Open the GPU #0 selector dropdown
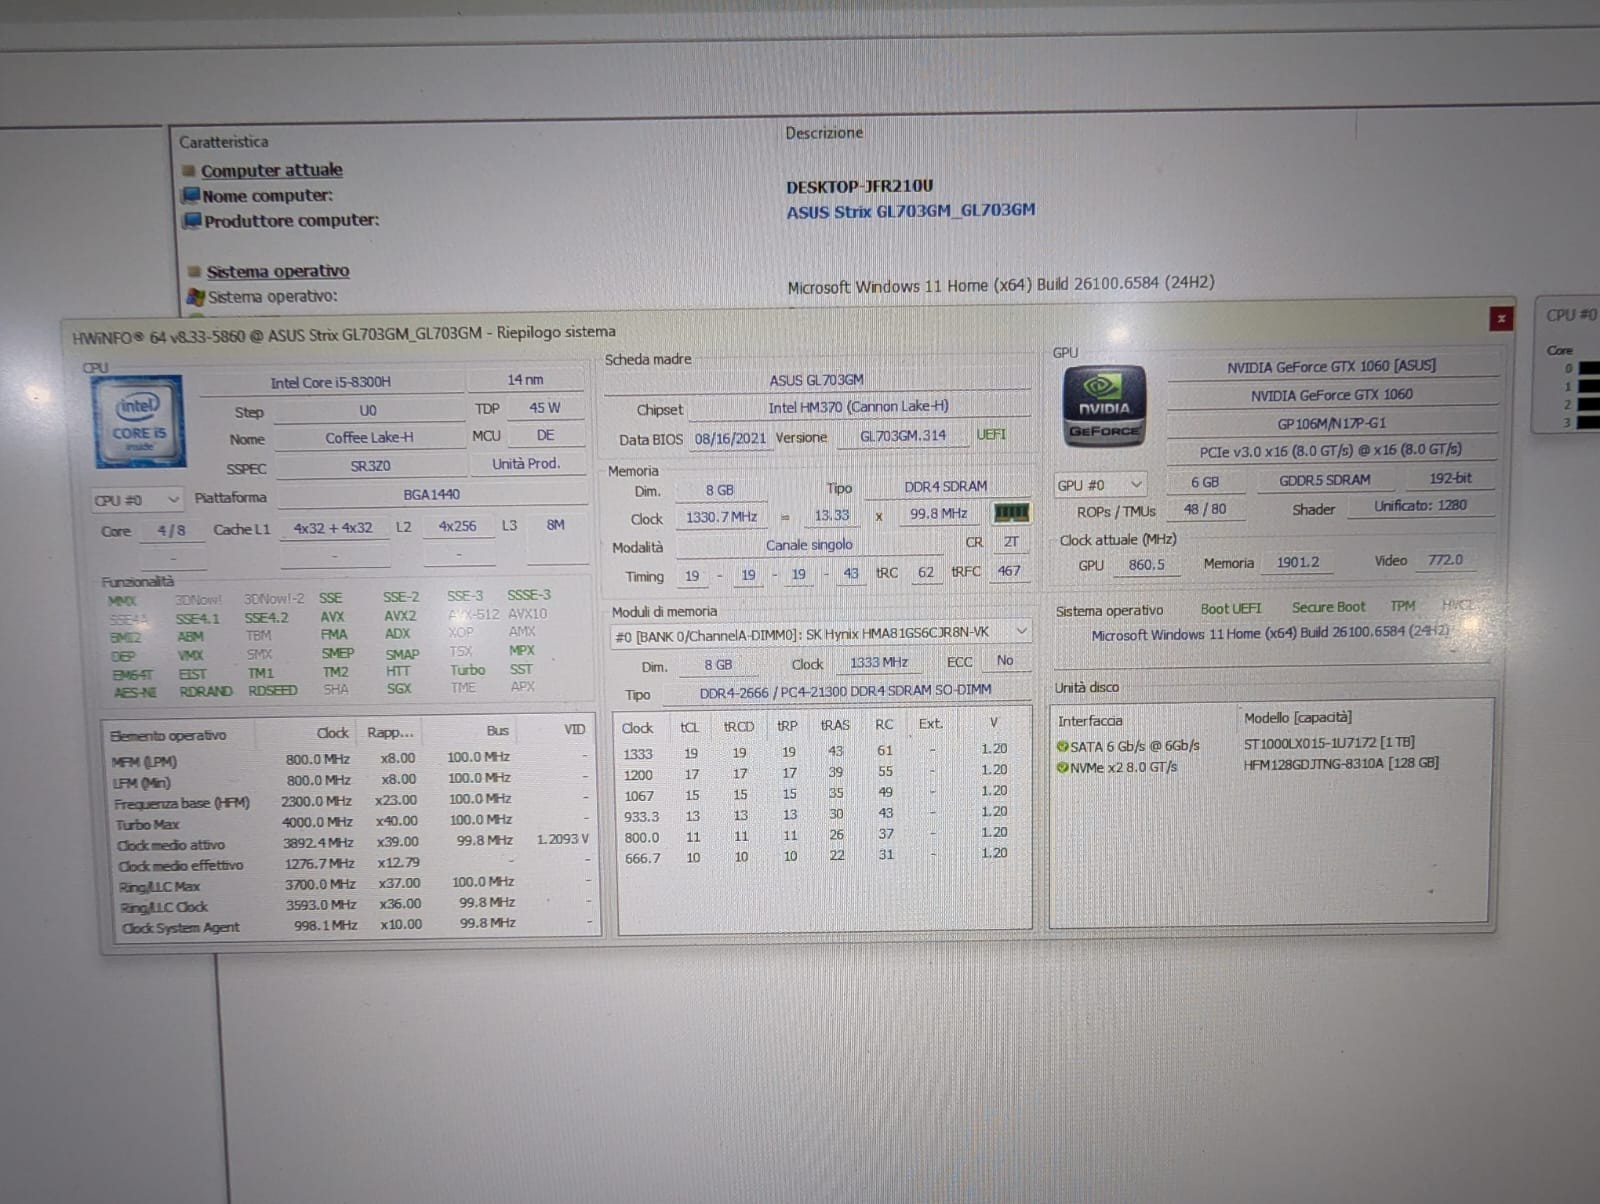Viewport: 1600px width, 1204px height. (1099, 485)
